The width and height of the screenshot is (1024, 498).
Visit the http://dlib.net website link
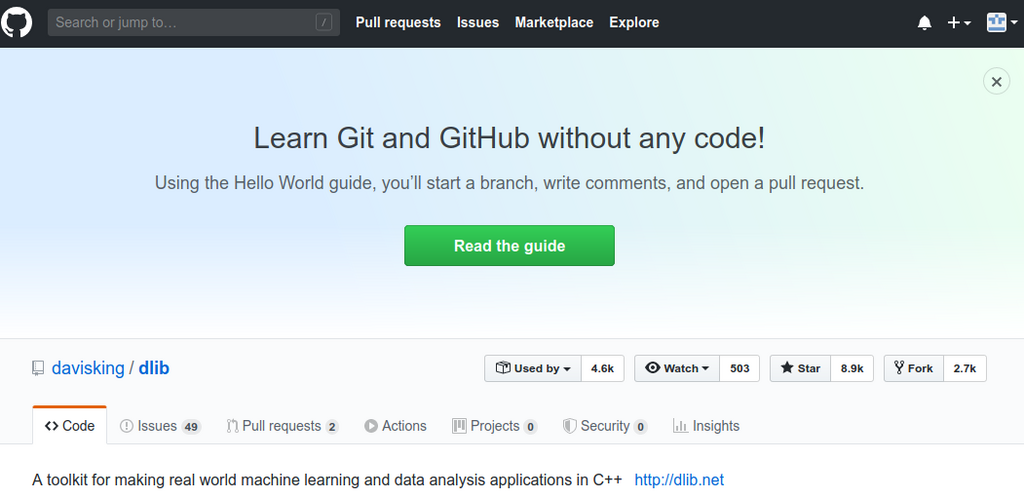679,480
